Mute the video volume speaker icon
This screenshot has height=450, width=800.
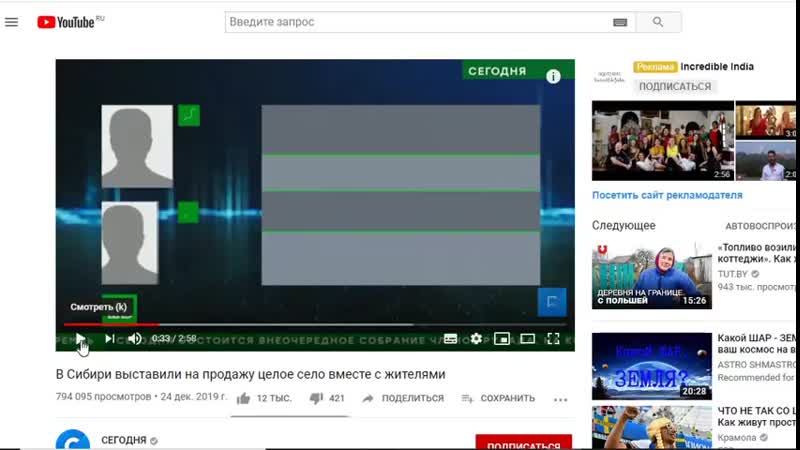click(135, 338)
